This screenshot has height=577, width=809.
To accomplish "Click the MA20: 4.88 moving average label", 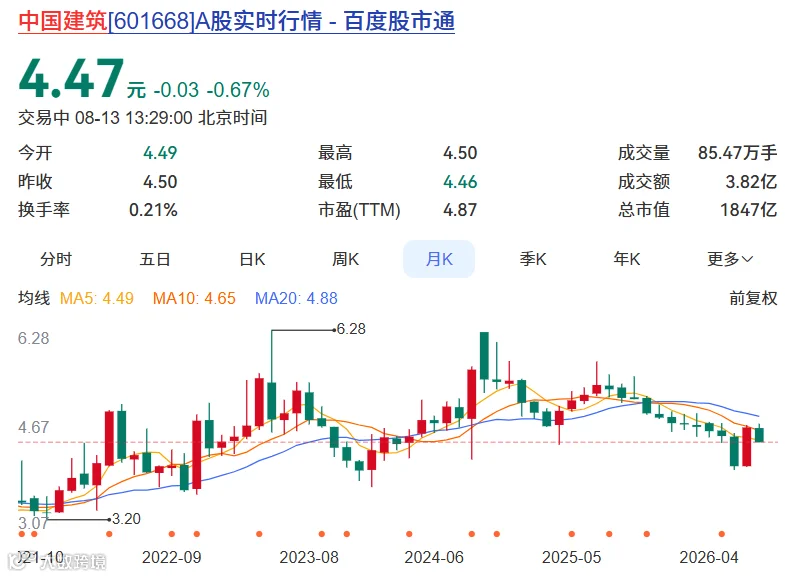I will (296, 298).
